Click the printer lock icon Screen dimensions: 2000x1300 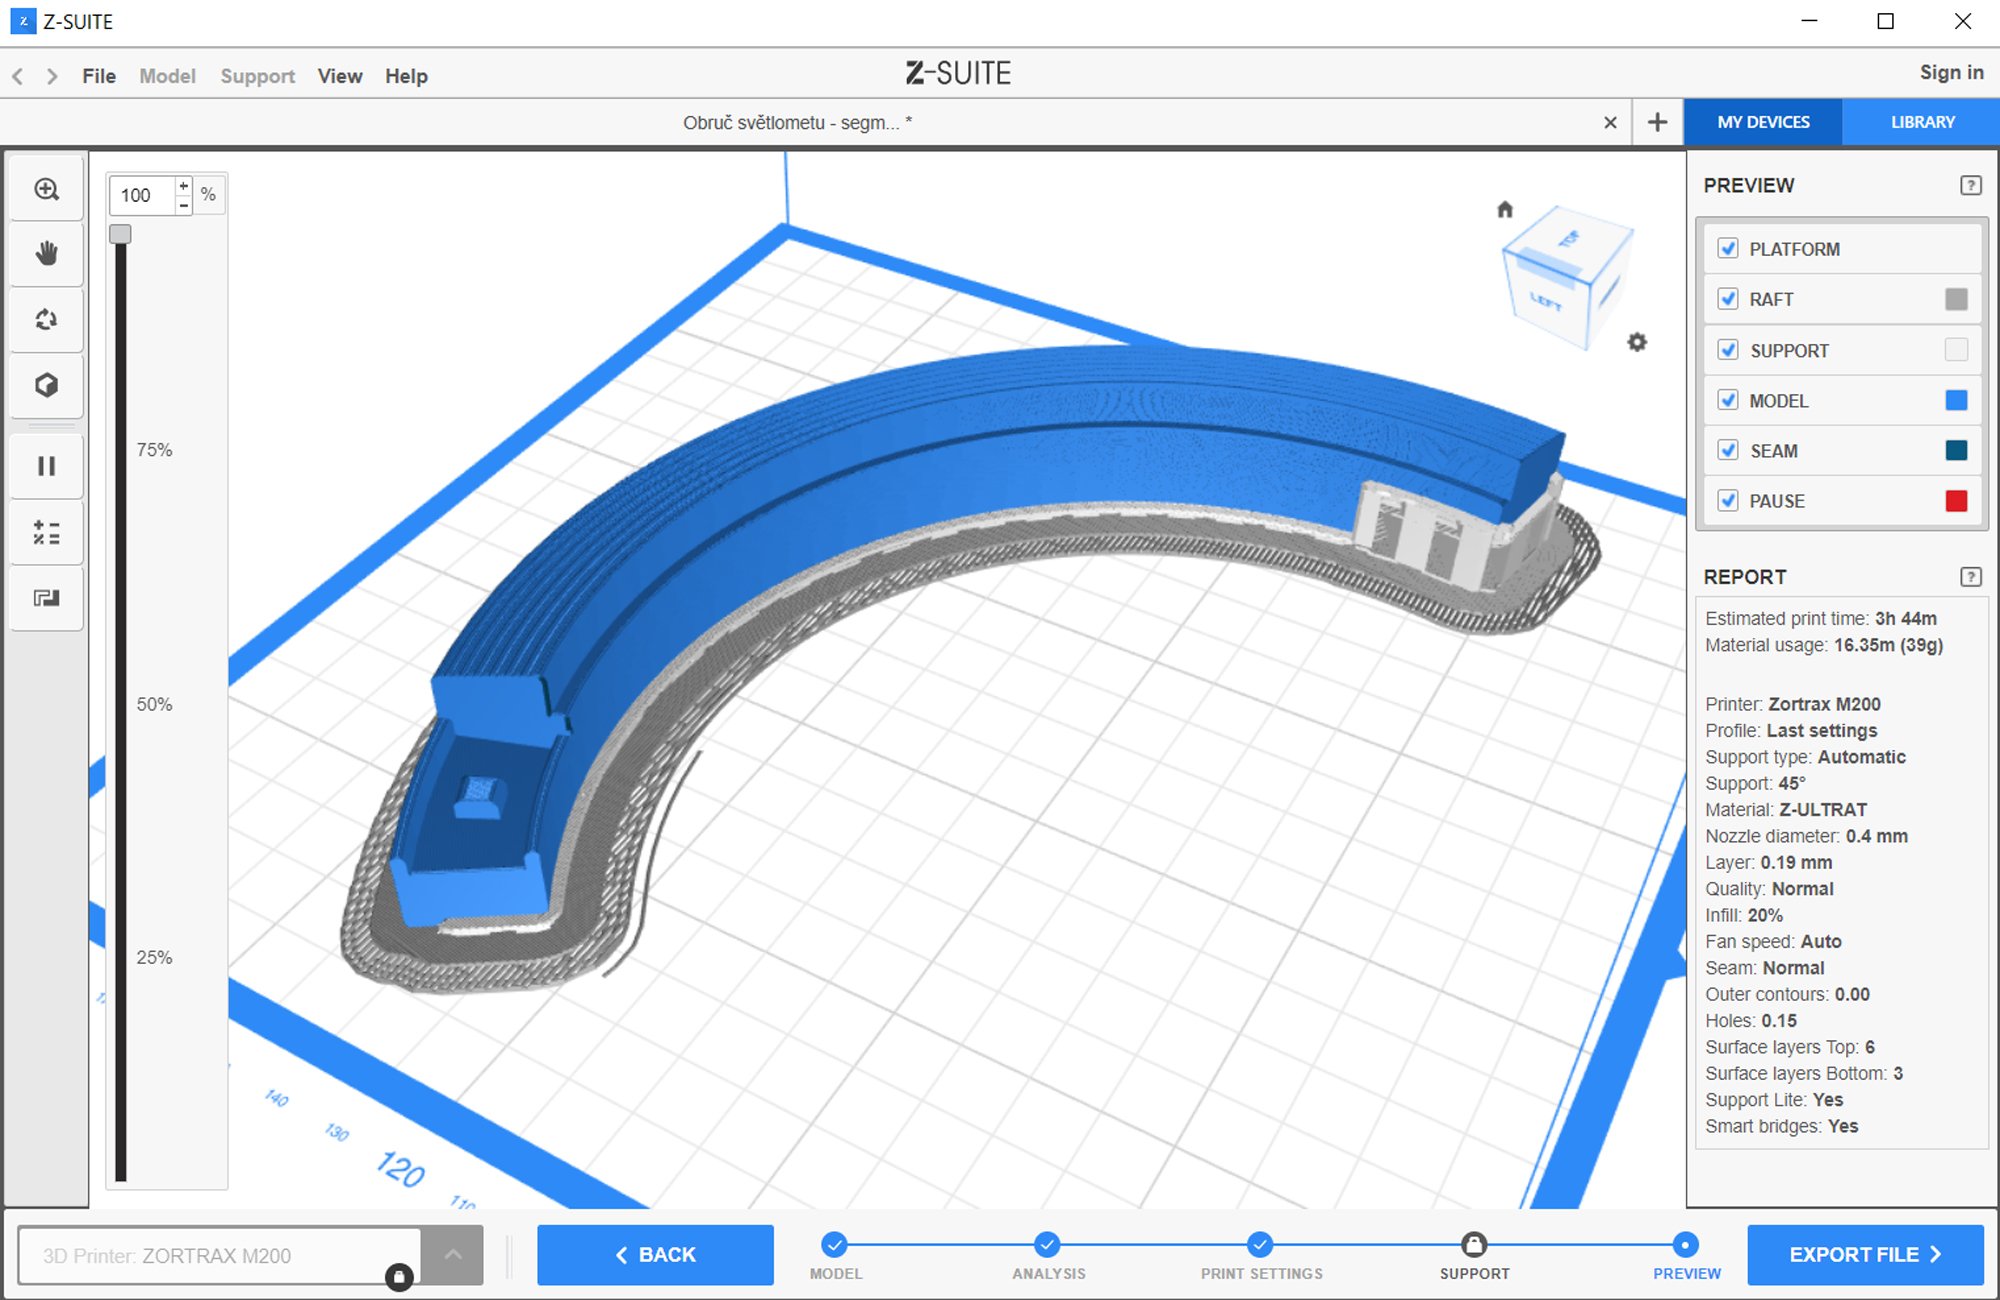[x=399, y=1276]
